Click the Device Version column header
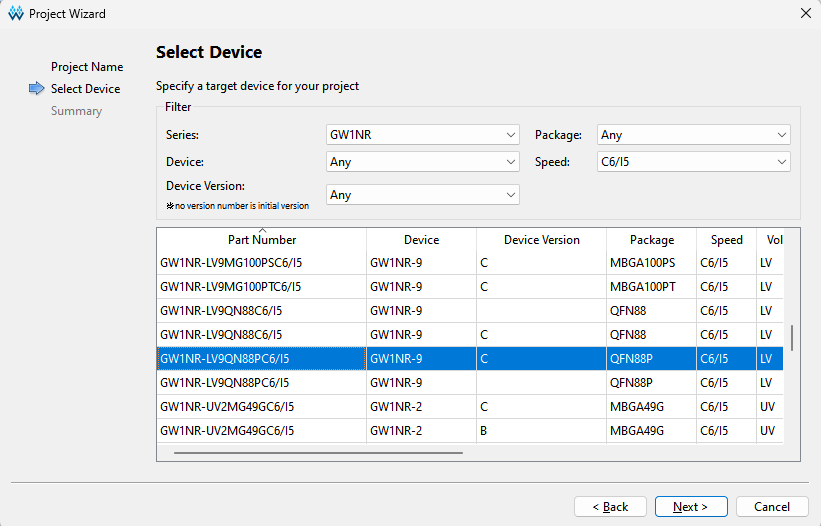Viewport: 821px width, 526px height. pos(541,240)
